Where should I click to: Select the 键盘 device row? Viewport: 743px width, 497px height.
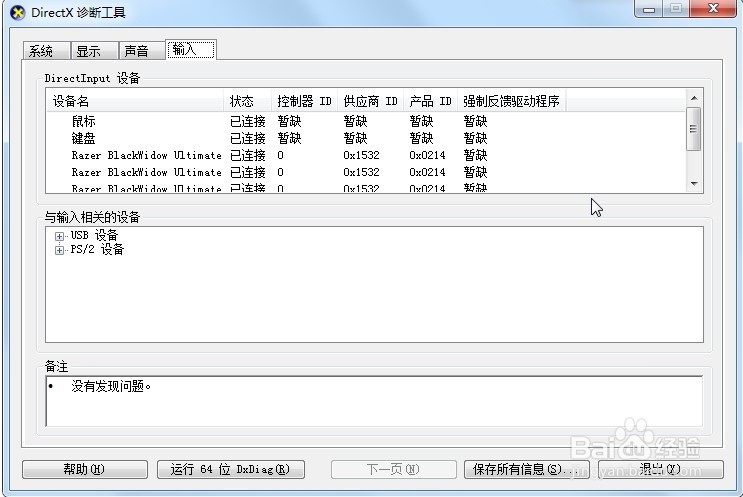[x=366, y=138]
